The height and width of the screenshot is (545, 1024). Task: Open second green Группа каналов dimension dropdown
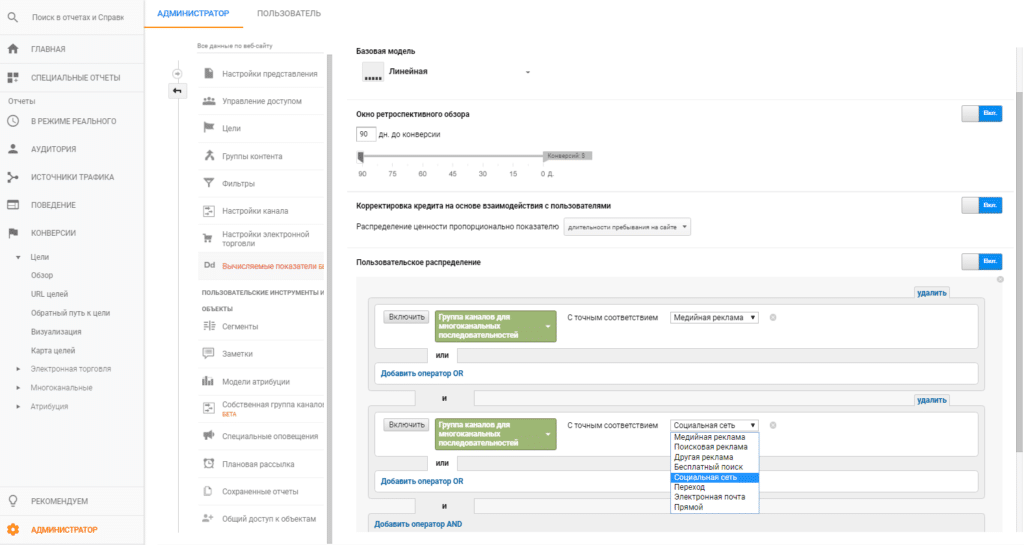(x=496, y=434)
